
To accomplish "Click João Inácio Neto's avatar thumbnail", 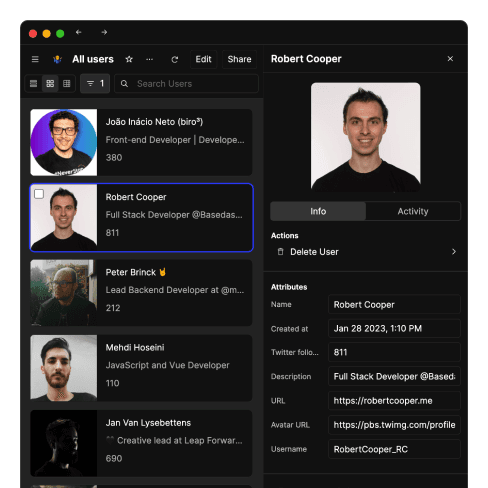I will 64,142.
